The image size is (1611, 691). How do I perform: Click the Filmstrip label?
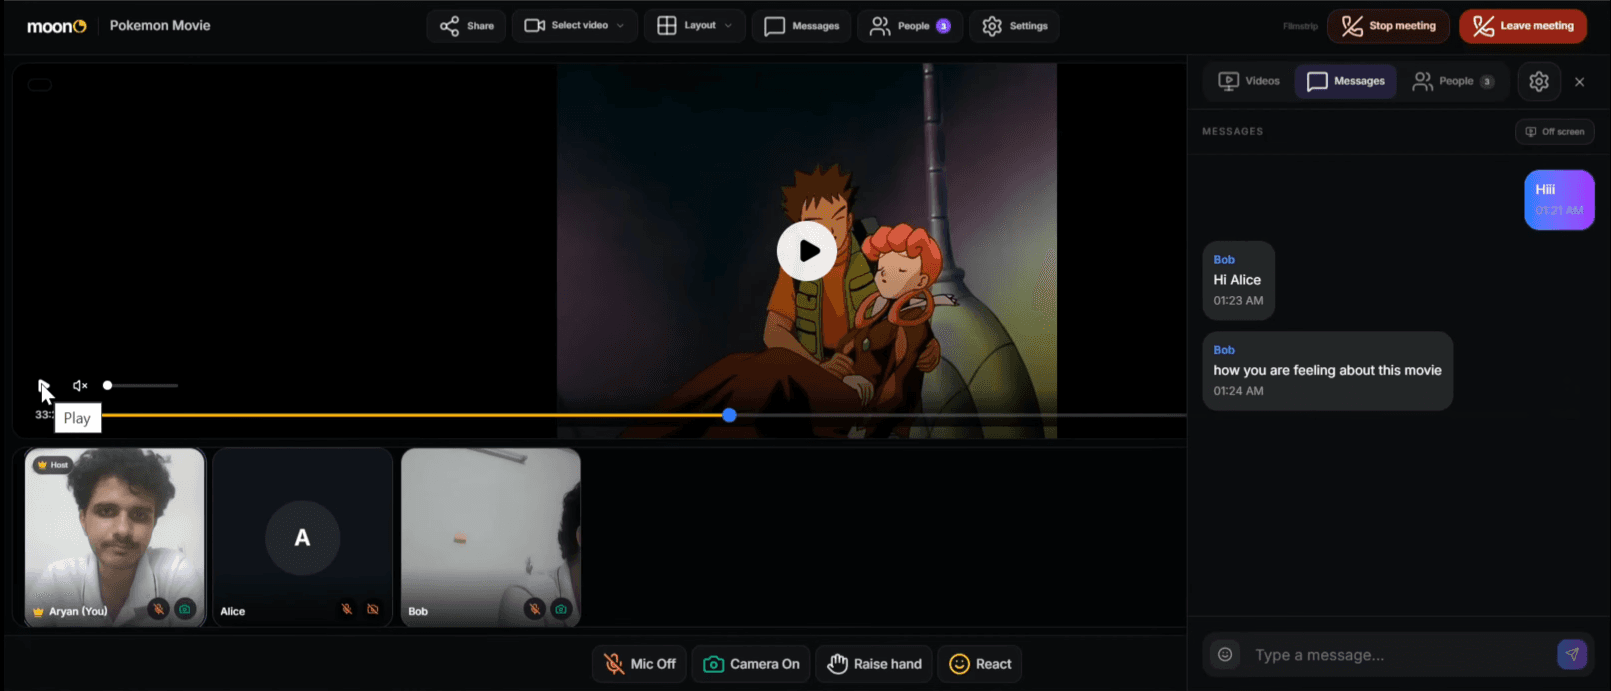pos(1300,26)
